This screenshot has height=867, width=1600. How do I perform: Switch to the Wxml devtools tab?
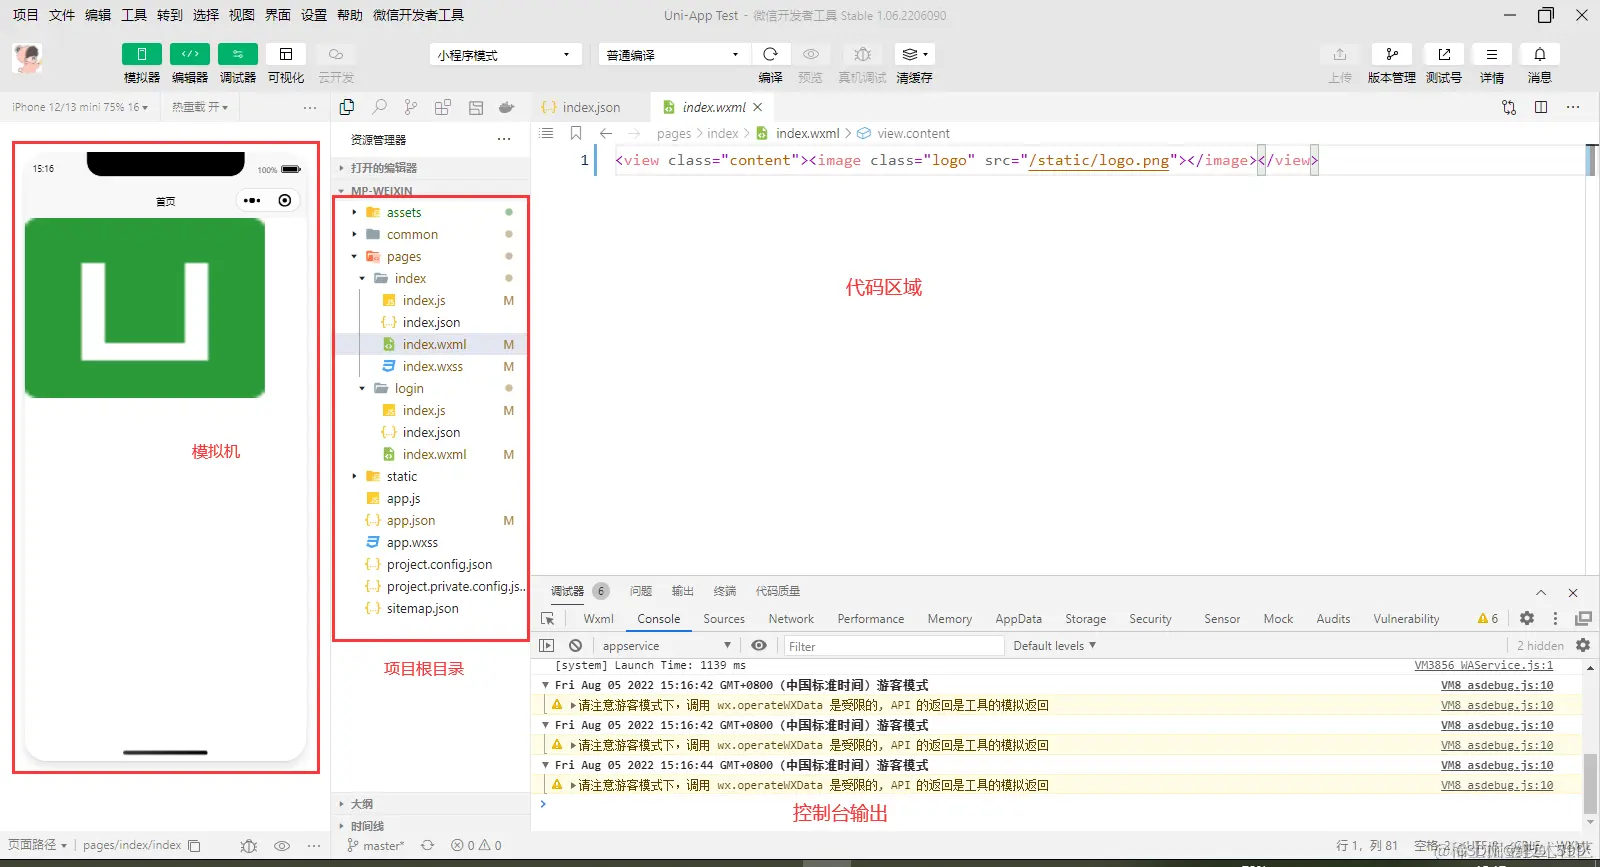point(598,619)
